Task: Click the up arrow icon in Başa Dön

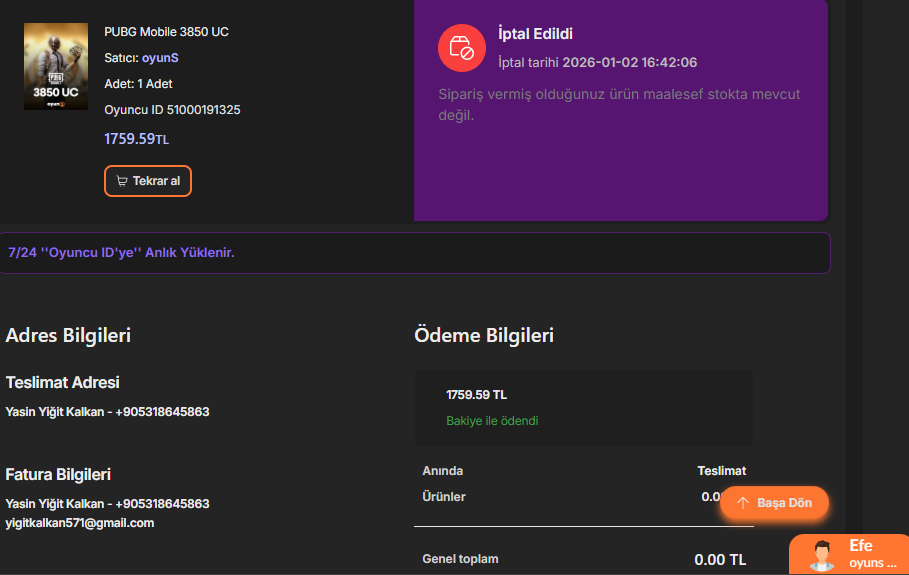Action: 743,503
